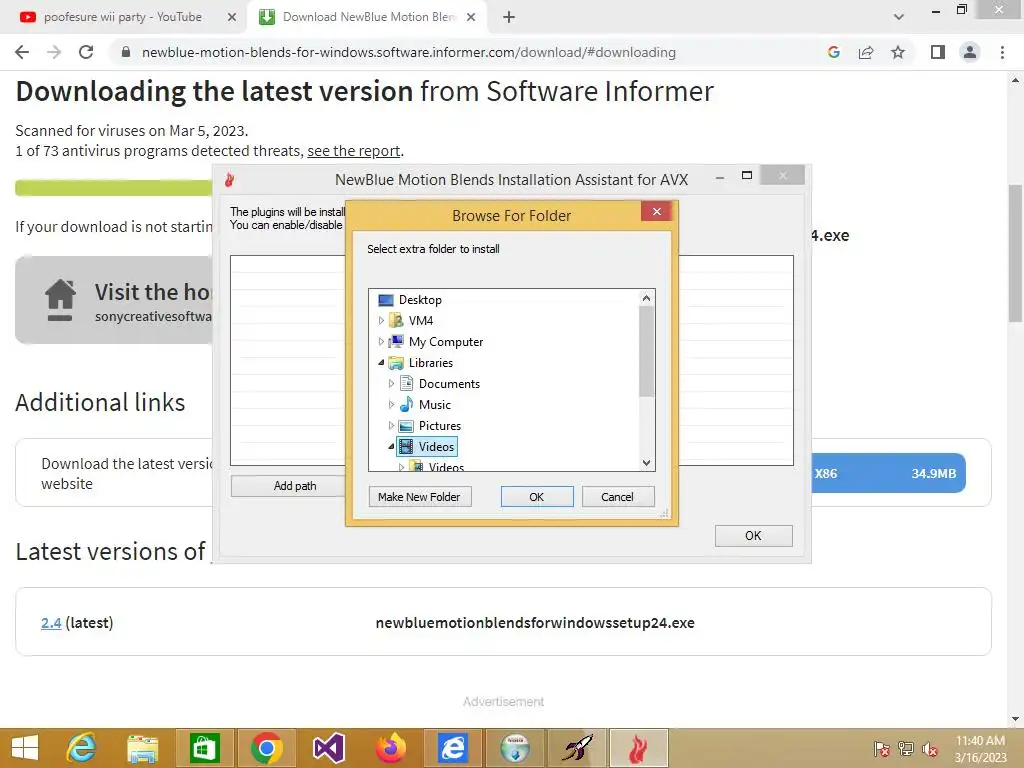Open Windows Store from taskbar

click(204, 748)
